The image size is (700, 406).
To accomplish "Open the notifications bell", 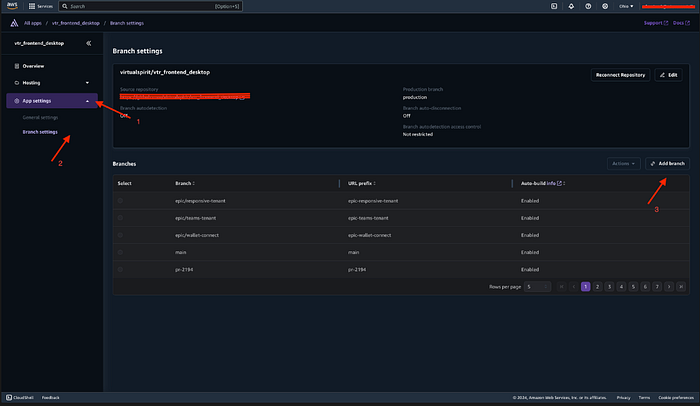I will click(571, 6).
